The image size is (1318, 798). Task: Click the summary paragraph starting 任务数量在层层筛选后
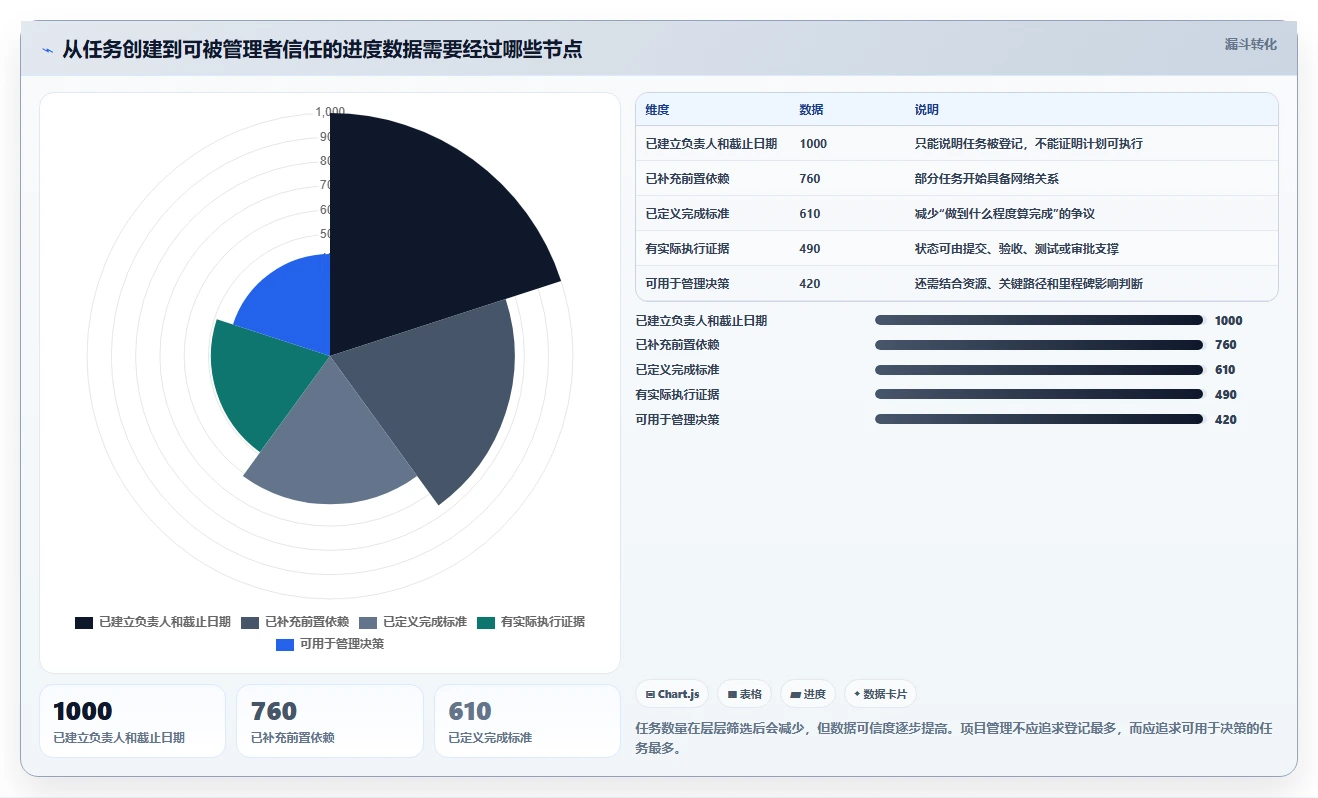coord(954,738)
